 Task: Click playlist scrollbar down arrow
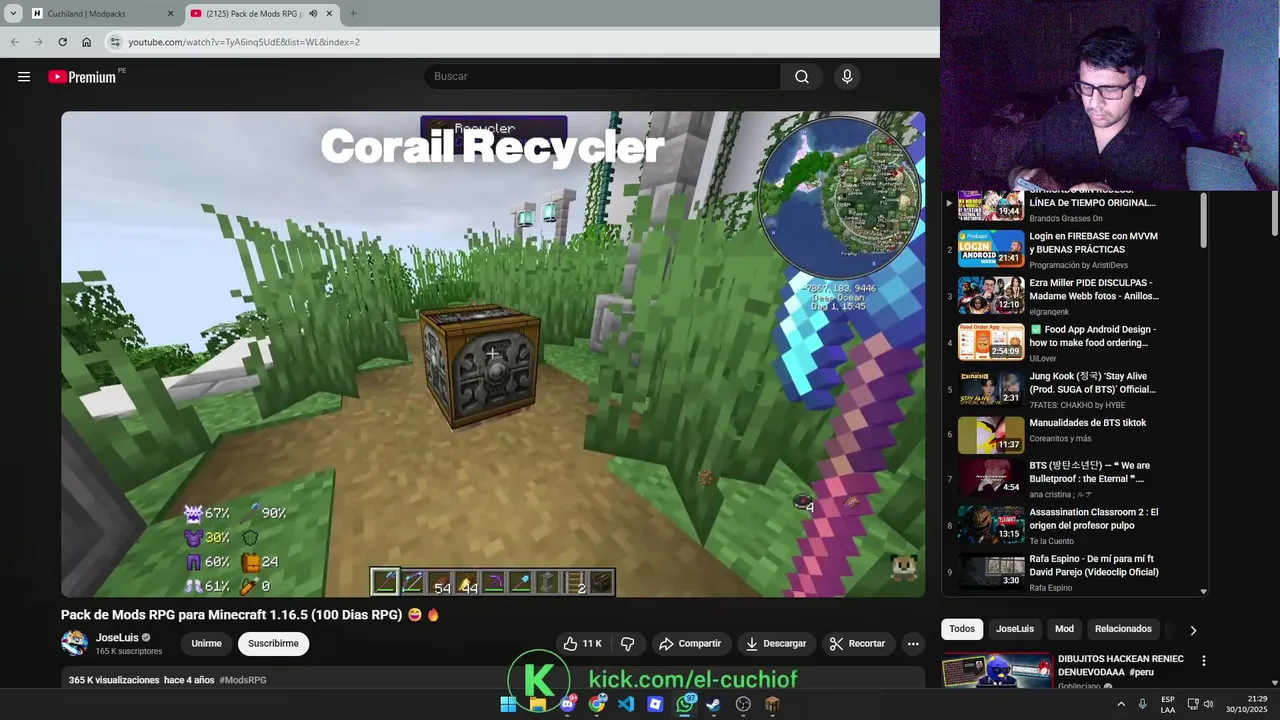coord(1203,591)
